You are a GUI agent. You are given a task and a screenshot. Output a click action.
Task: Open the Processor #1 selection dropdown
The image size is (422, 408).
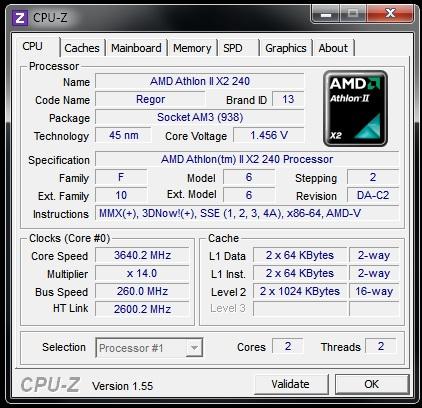click(149, 348)
